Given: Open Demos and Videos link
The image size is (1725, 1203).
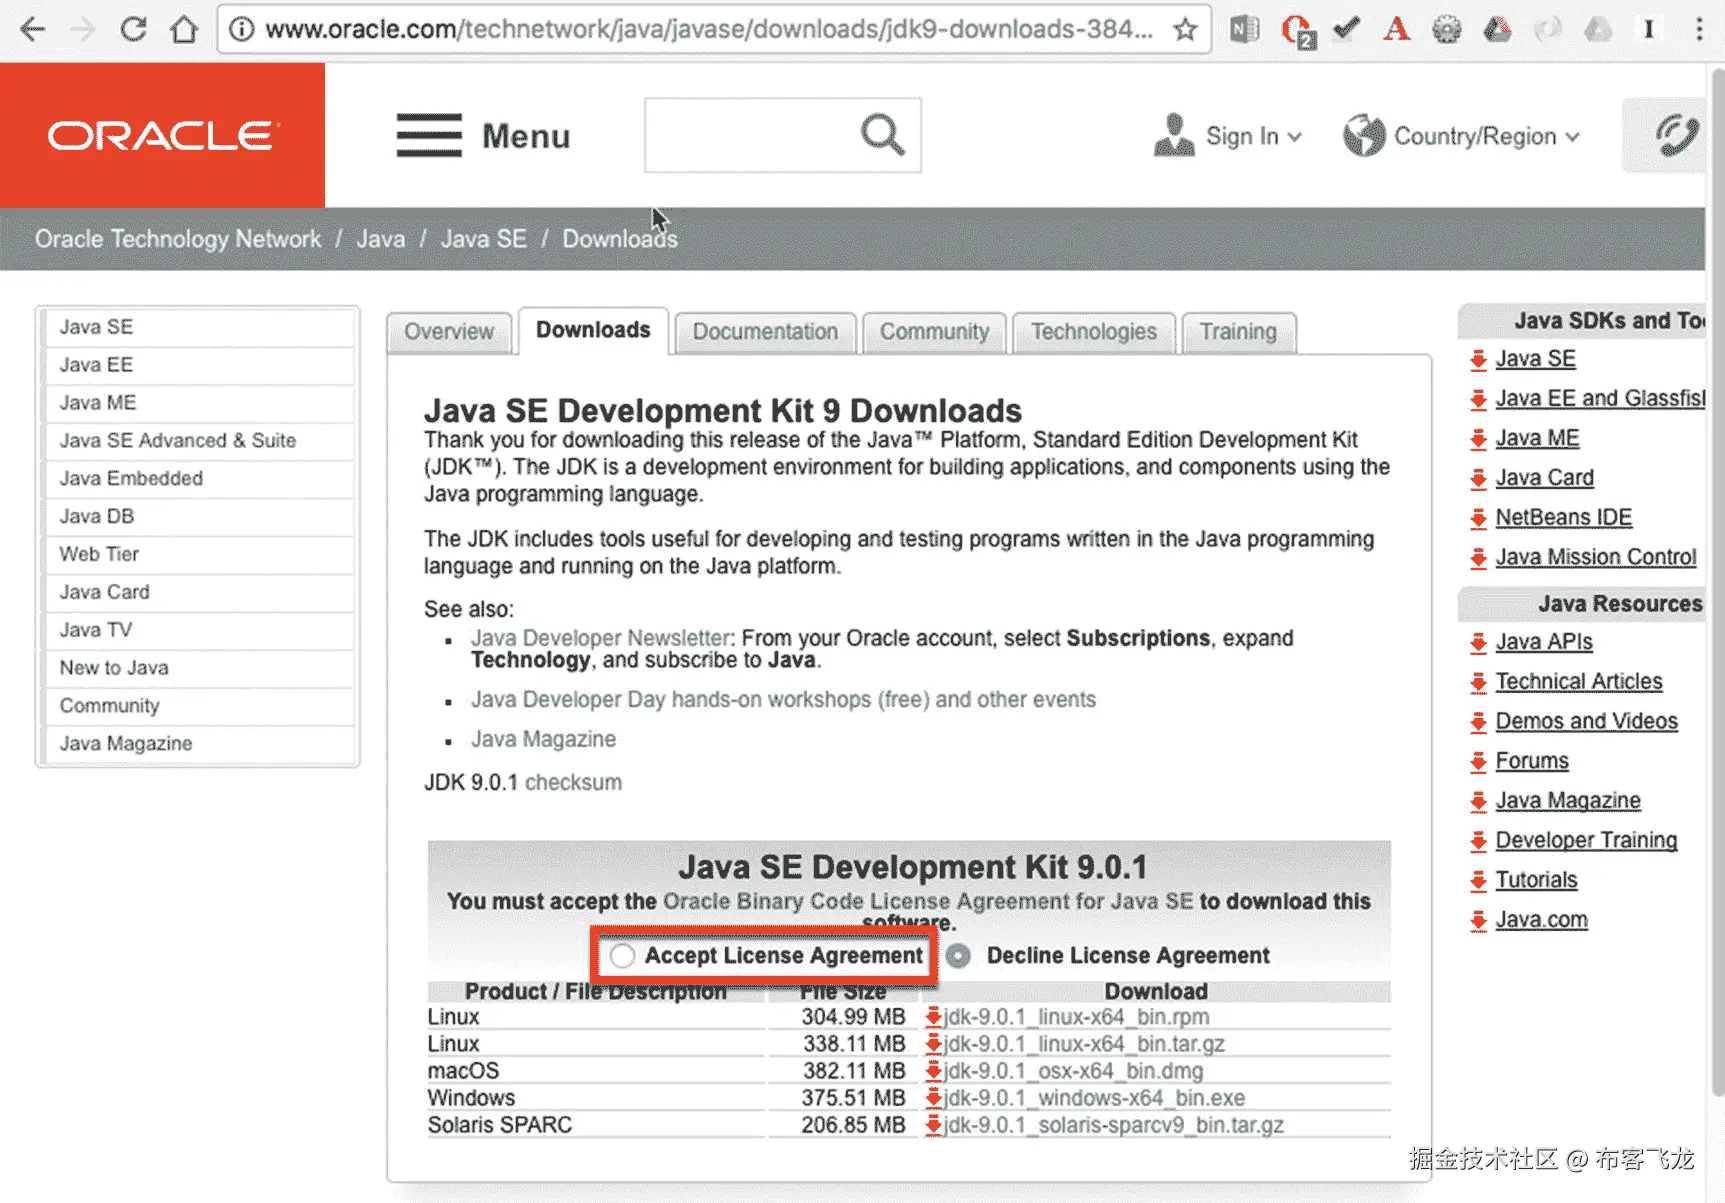Looking at the screenshot, I should [x=1586, y=721].
